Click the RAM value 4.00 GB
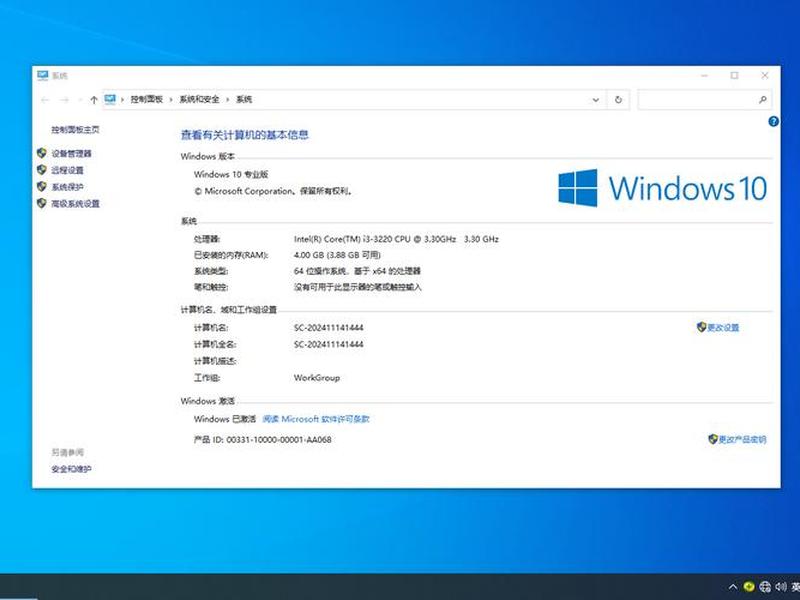 [x=337, y=255]
